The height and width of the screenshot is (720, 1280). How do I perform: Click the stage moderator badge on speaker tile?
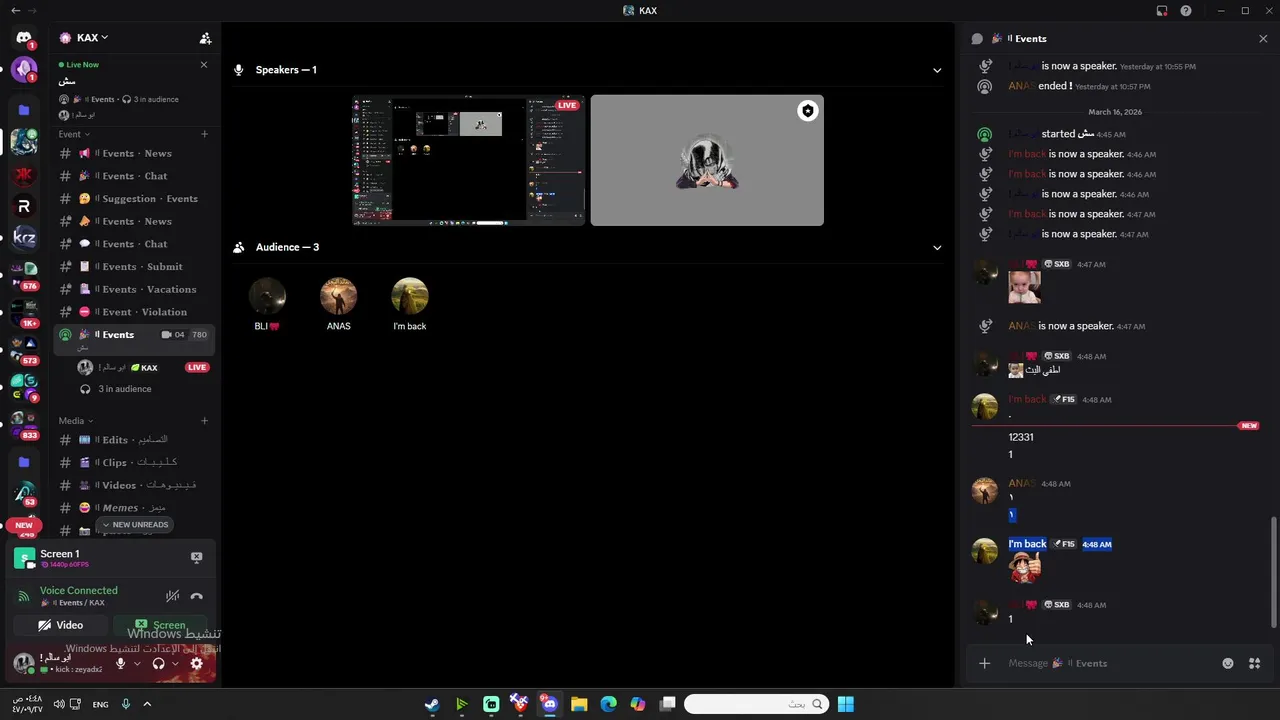click(807, 111)
